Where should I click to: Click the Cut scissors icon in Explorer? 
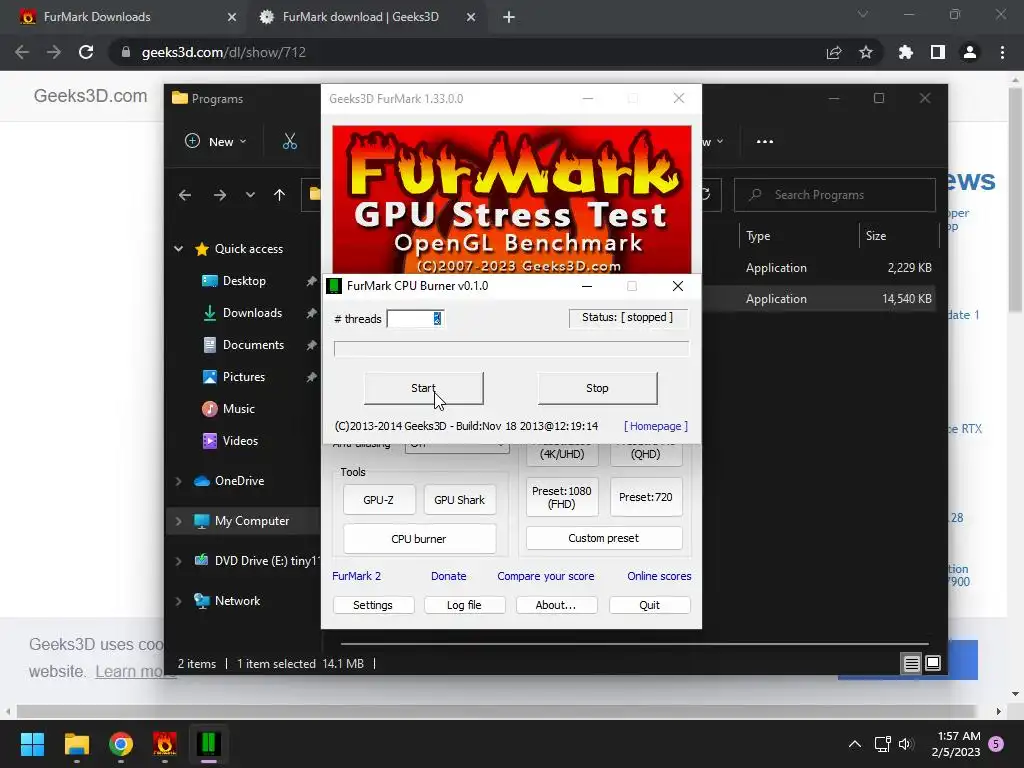[290, 141]
